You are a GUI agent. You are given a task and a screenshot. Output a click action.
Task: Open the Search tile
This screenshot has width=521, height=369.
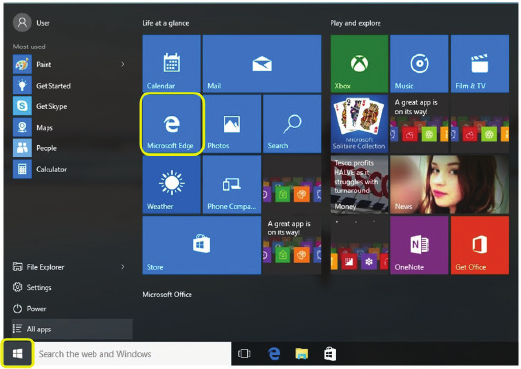click(x=292, y=124)
